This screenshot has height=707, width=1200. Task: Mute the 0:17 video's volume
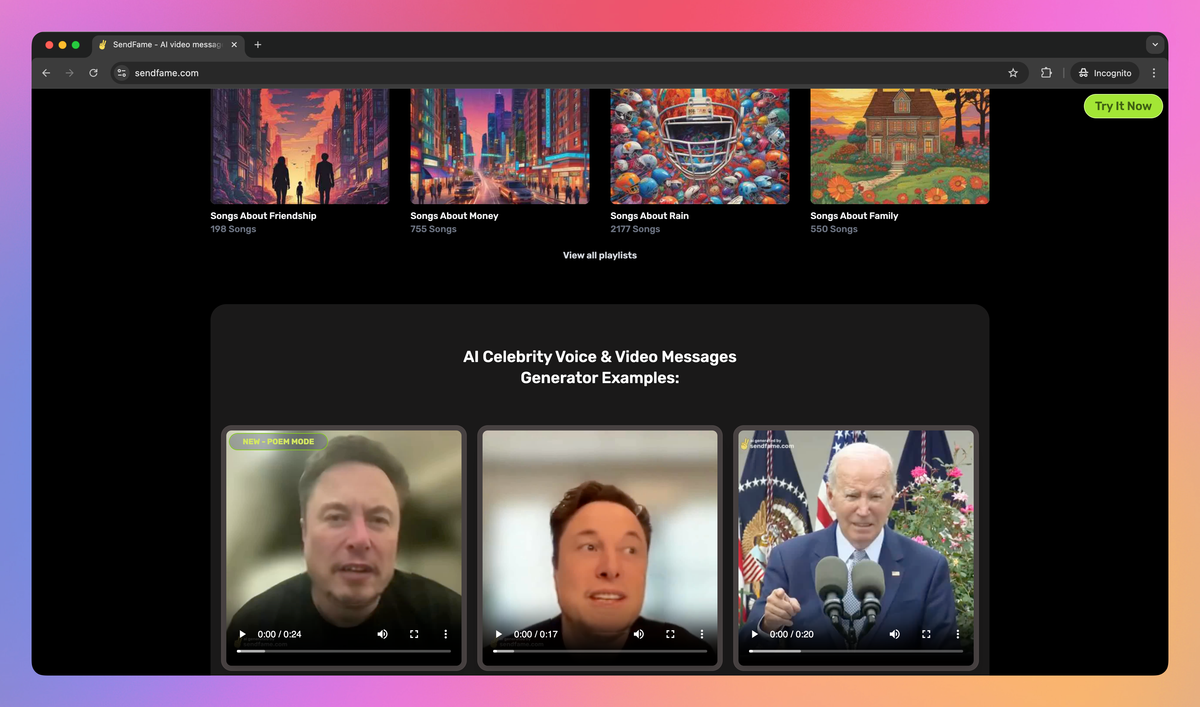pyautogui.click(x=638, y=634)
